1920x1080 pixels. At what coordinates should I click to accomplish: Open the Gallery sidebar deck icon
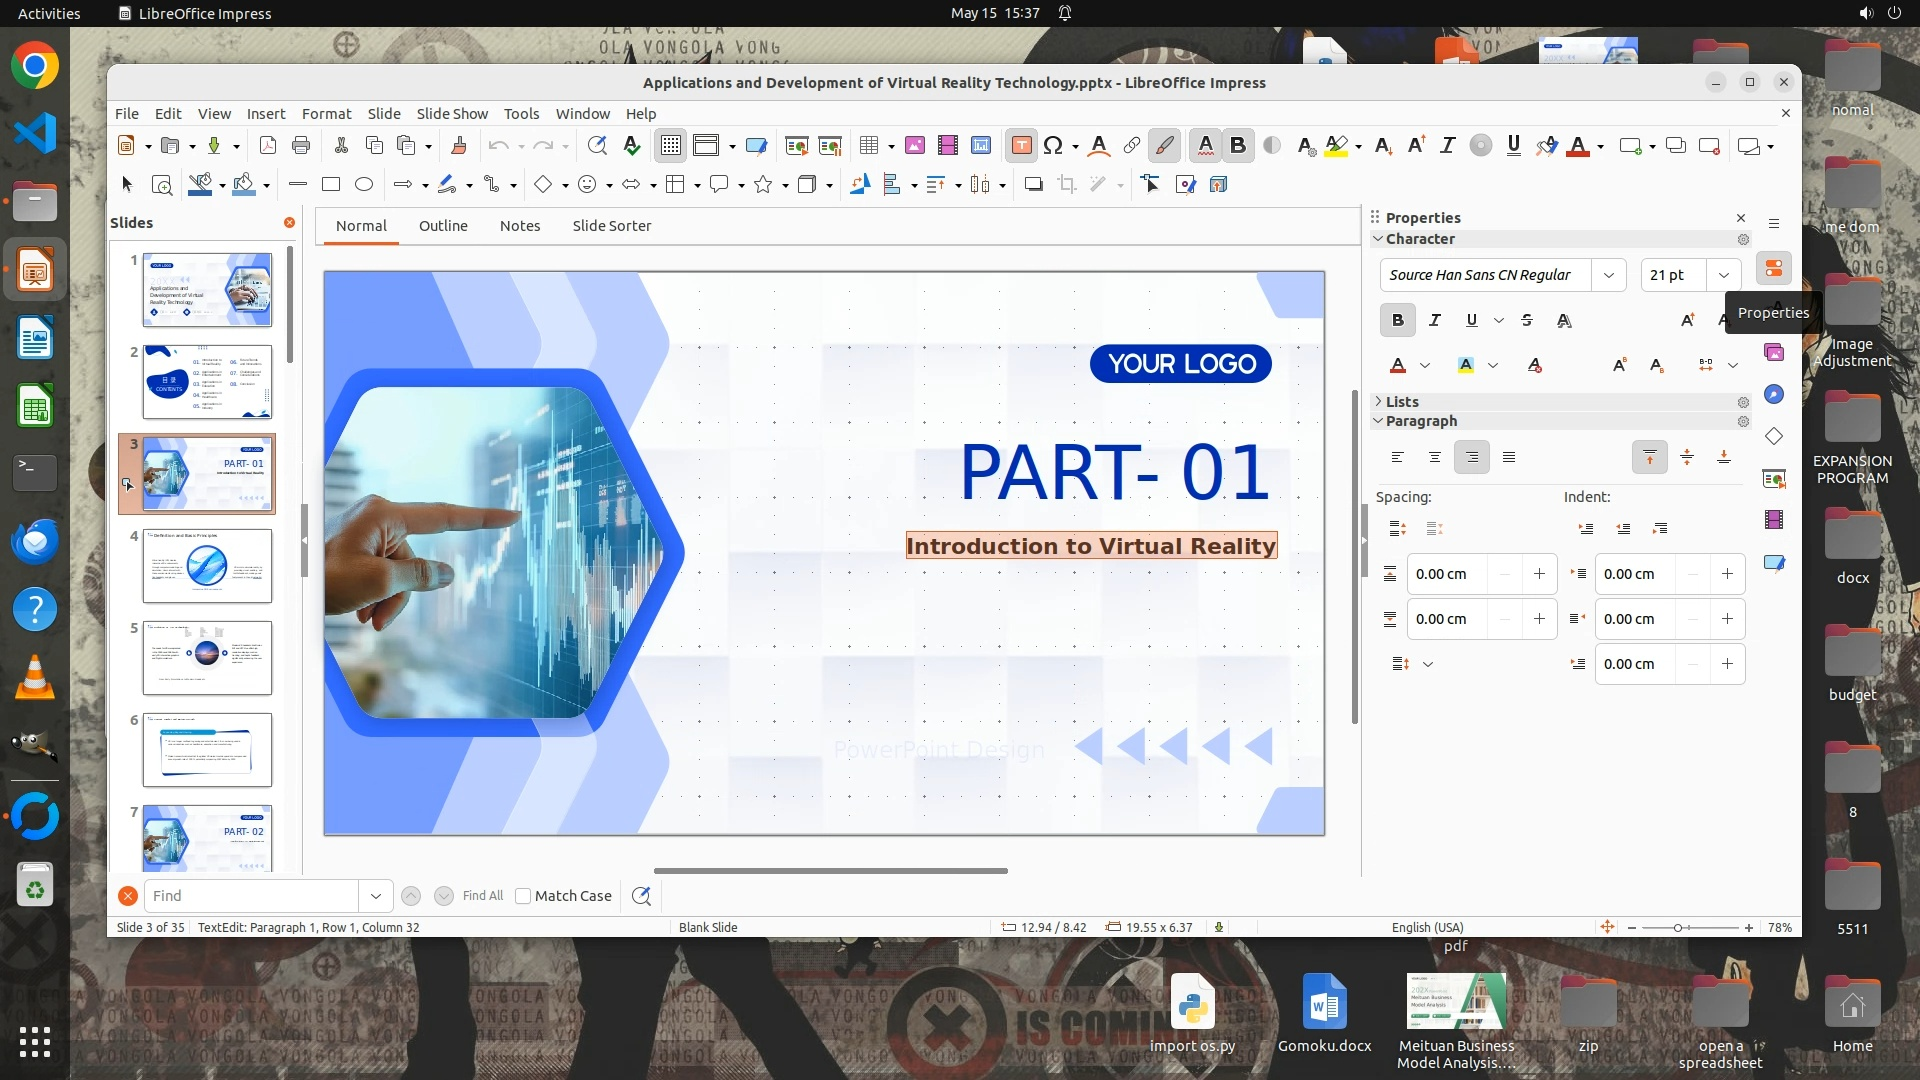1774,352
